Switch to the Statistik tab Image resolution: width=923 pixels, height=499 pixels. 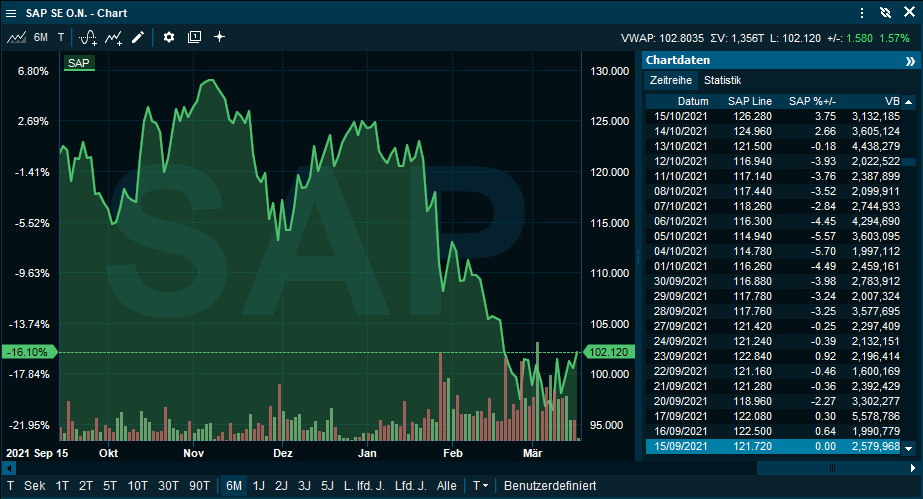pos(722,80)
